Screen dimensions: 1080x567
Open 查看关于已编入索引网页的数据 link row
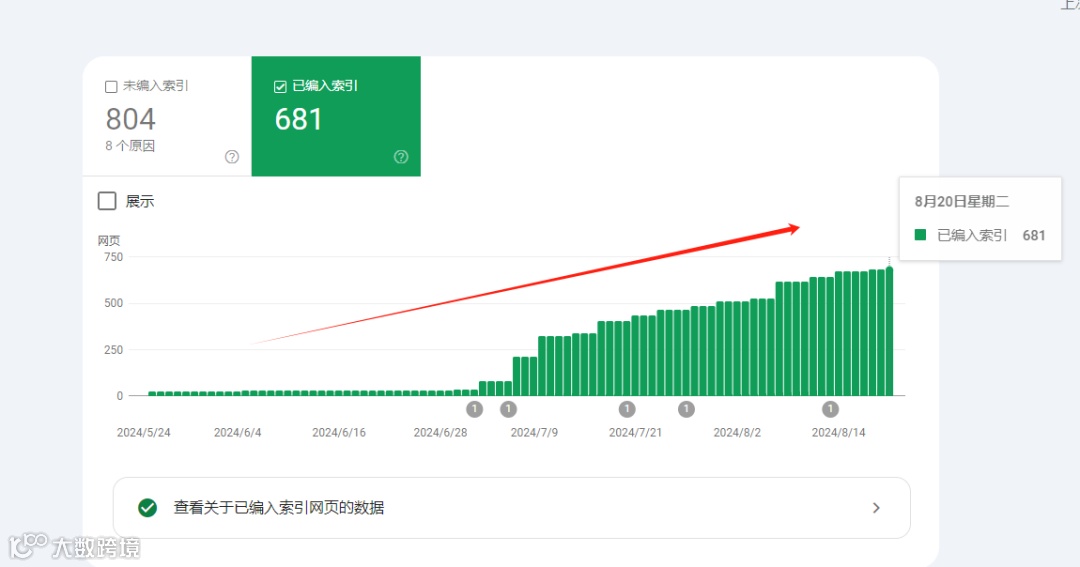click(x=512, y=508)
